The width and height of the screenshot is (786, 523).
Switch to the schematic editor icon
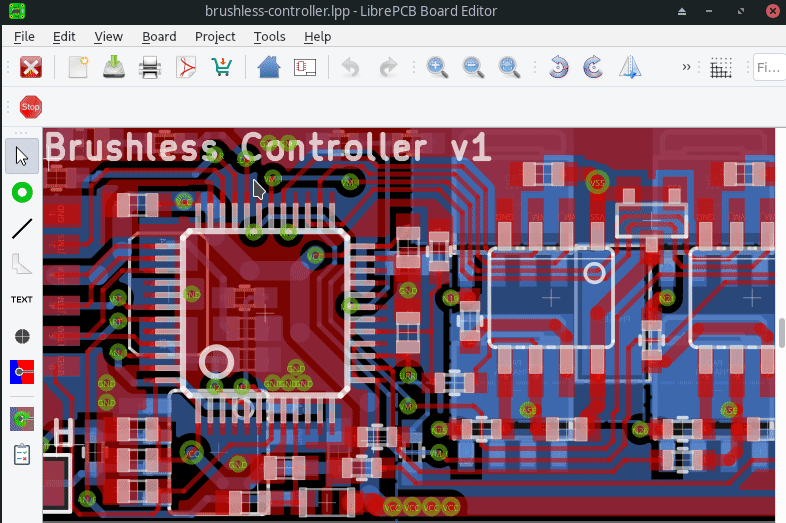[305, 67]
